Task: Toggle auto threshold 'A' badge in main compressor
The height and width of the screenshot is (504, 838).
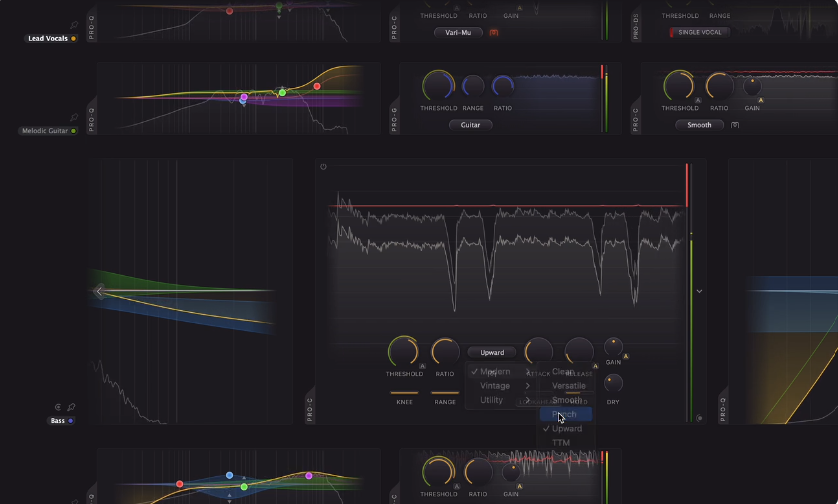Action: (423, 366)
